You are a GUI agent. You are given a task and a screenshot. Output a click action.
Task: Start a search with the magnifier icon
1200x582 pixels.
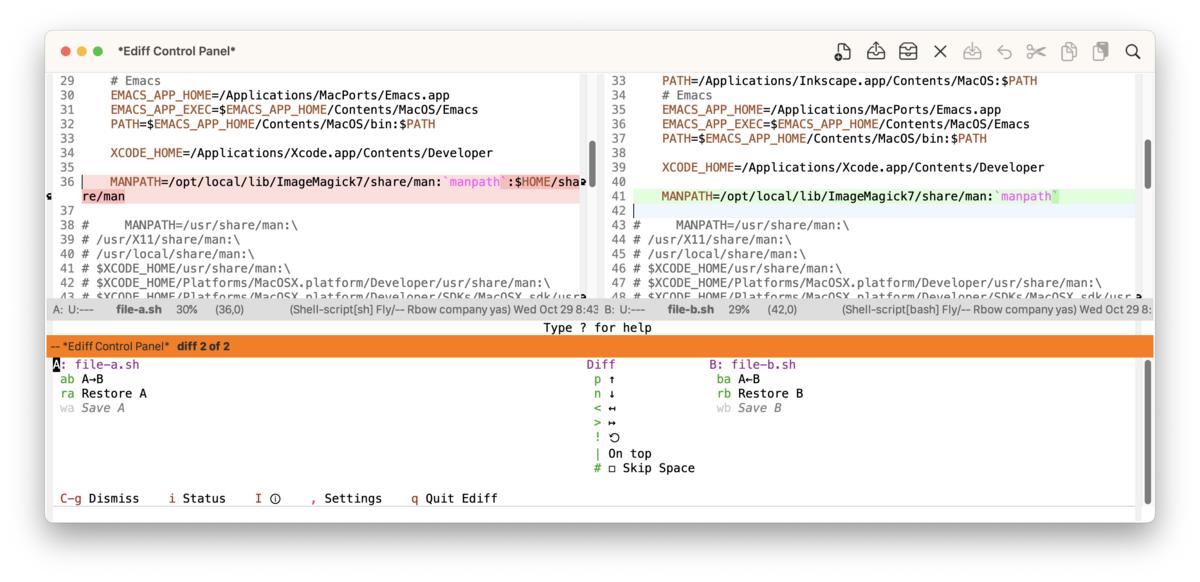1133,51
